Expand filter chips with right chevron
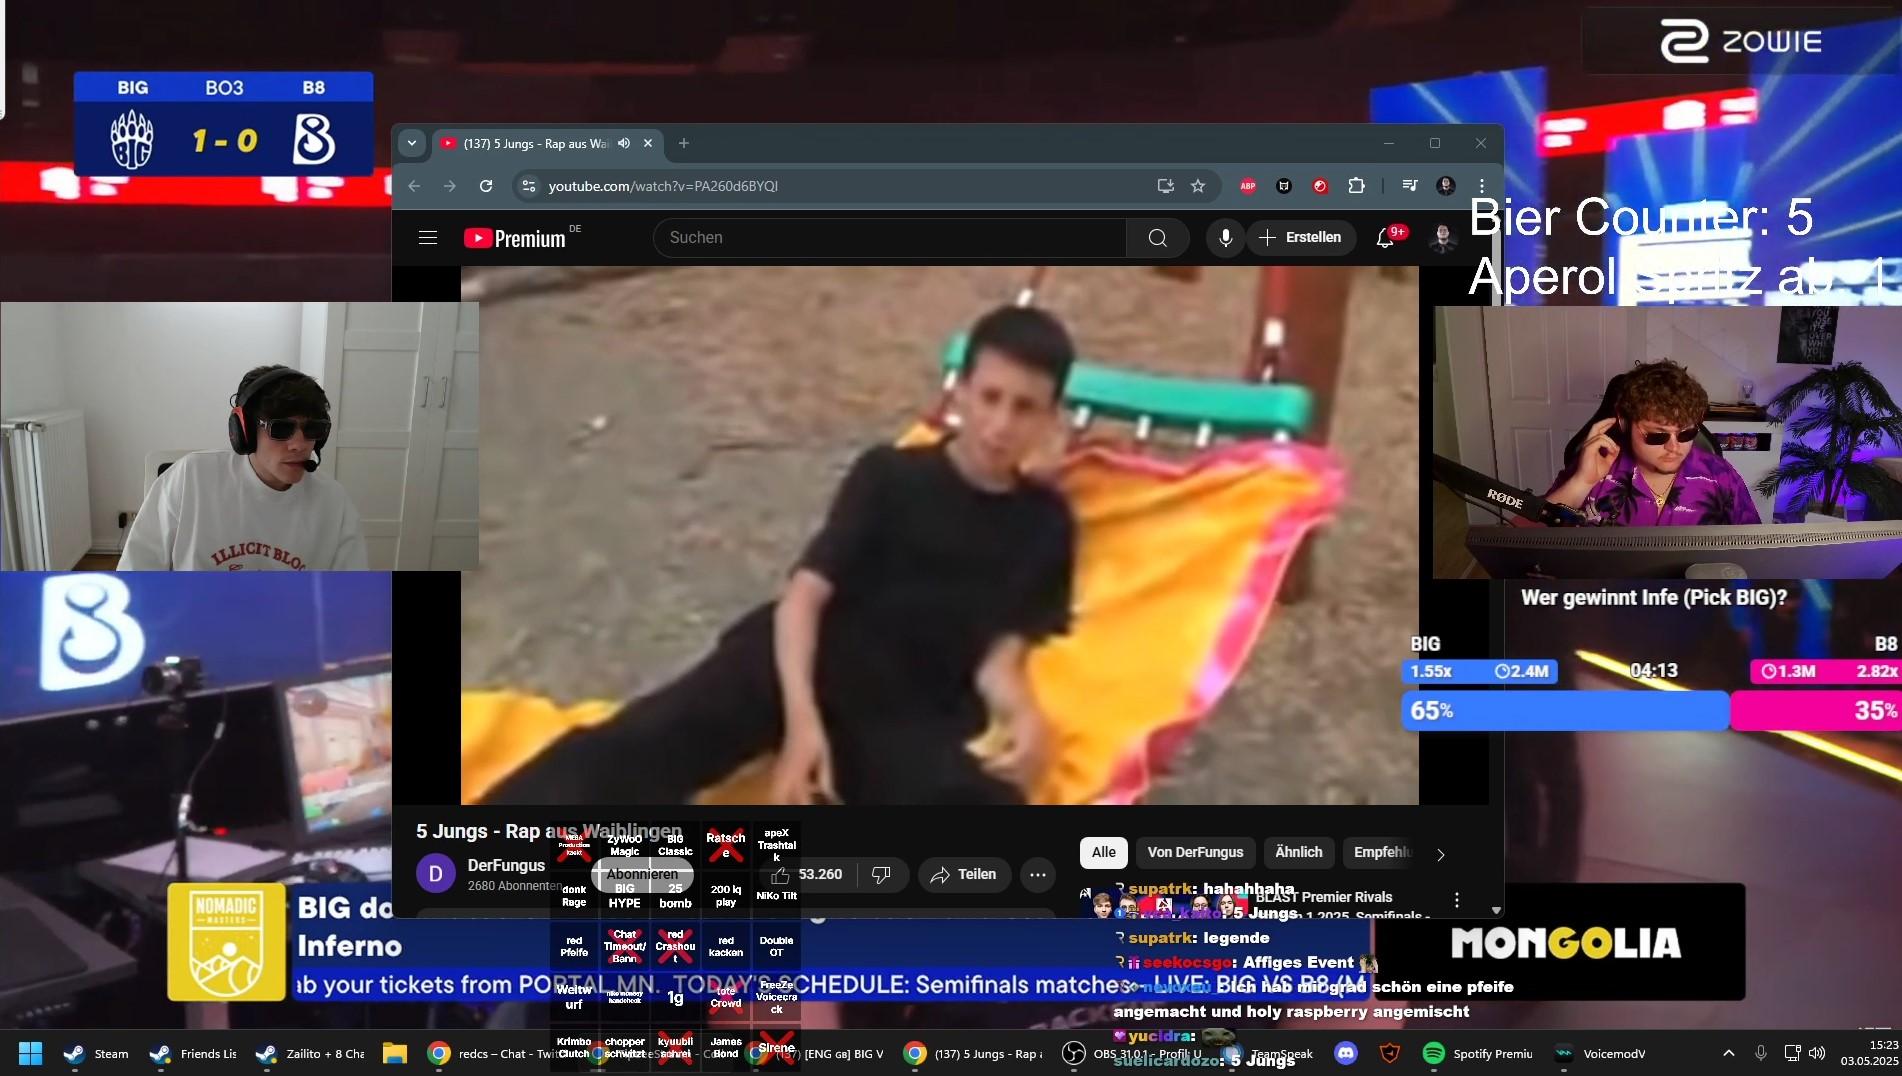The width and height of the screenshot is (1902, 1076). pos(1441,854)
